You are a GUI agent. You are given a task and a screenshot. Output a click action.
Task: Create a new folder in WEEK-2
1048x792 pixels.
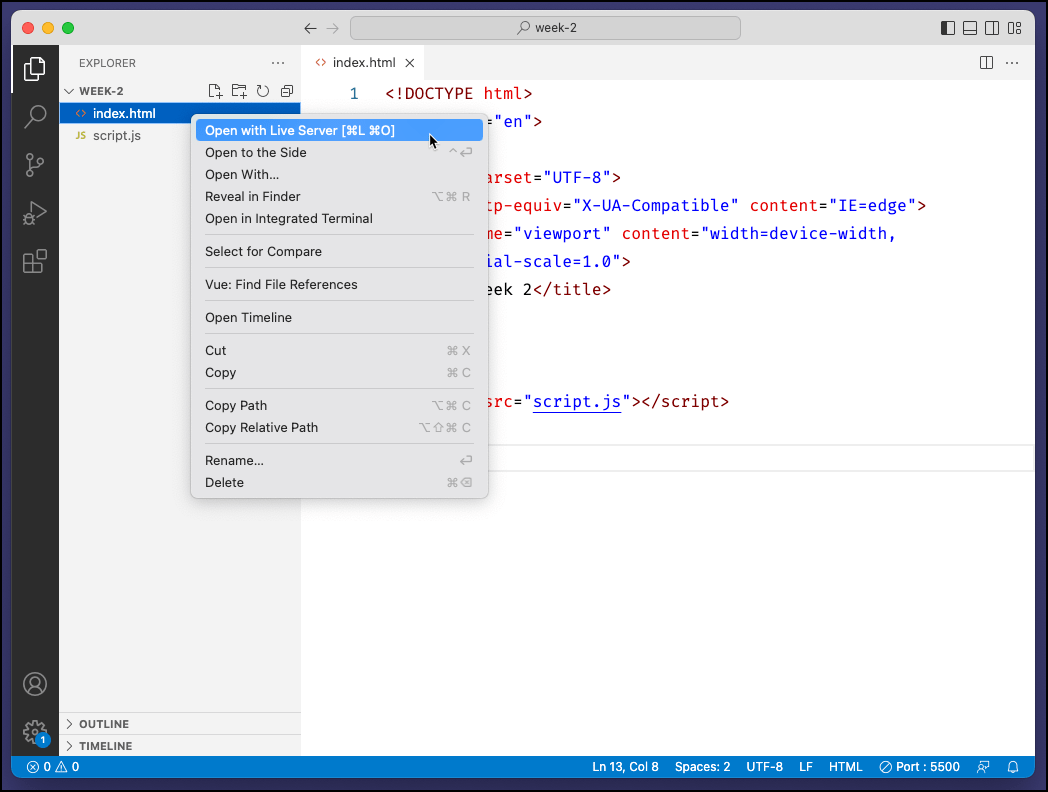[x=239, y=91]
